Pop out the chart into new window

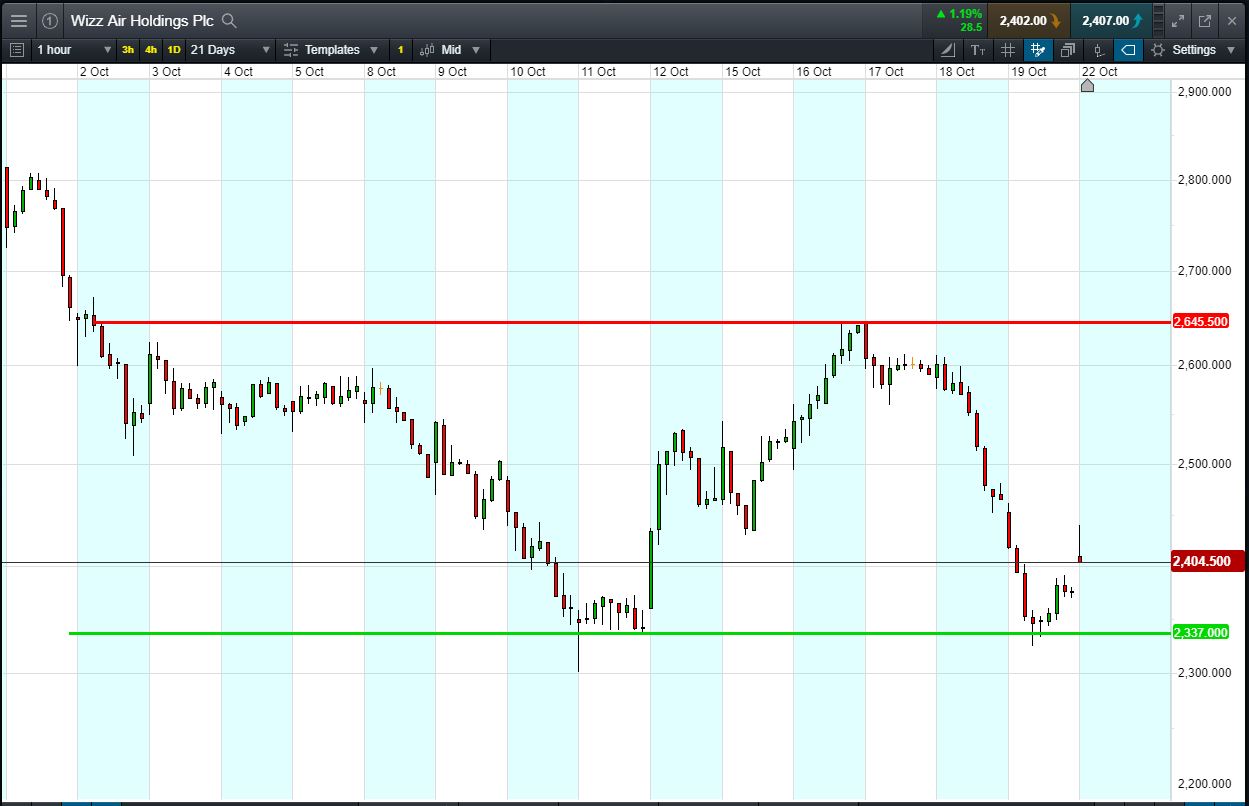coord(1204,20)
